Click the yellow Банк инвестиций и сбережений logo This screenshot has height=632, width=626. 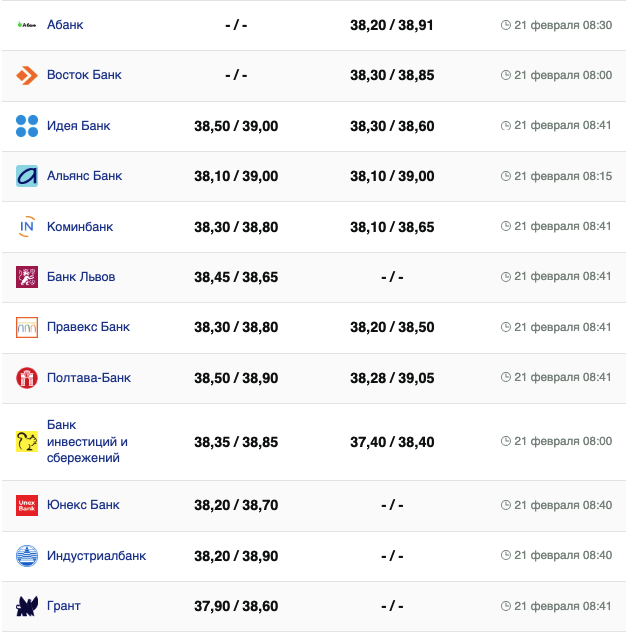pos(27,441)
